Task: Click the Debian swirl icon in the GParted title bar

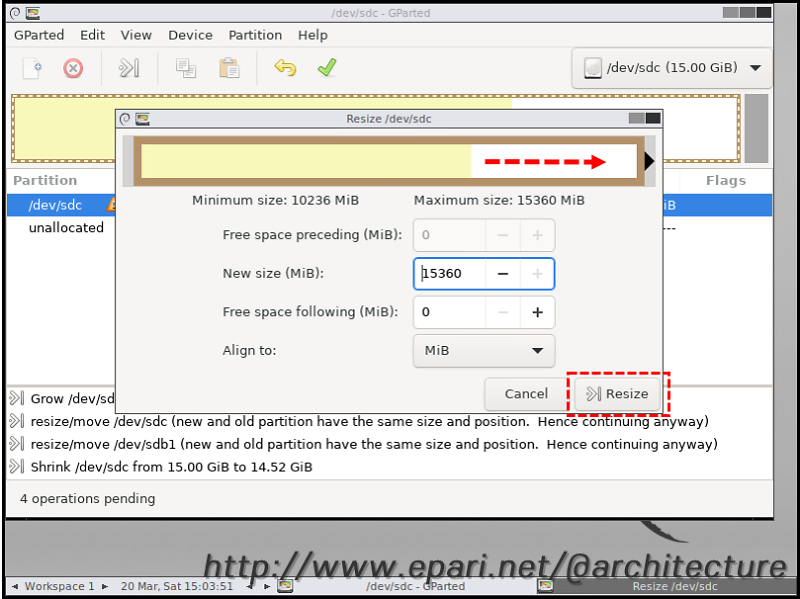Action: 15,13
